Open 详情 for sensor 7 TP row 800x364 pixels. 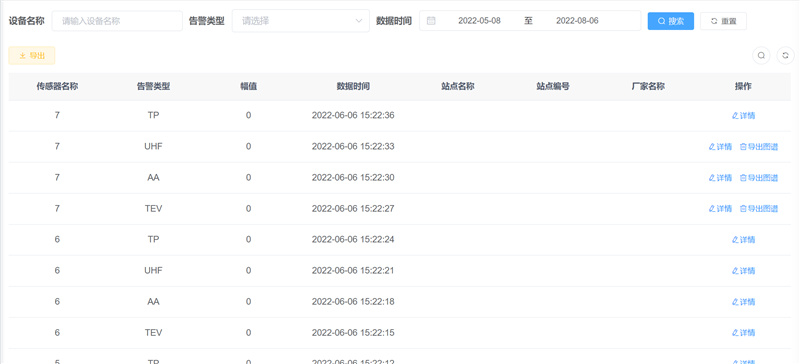pos(743,115)
